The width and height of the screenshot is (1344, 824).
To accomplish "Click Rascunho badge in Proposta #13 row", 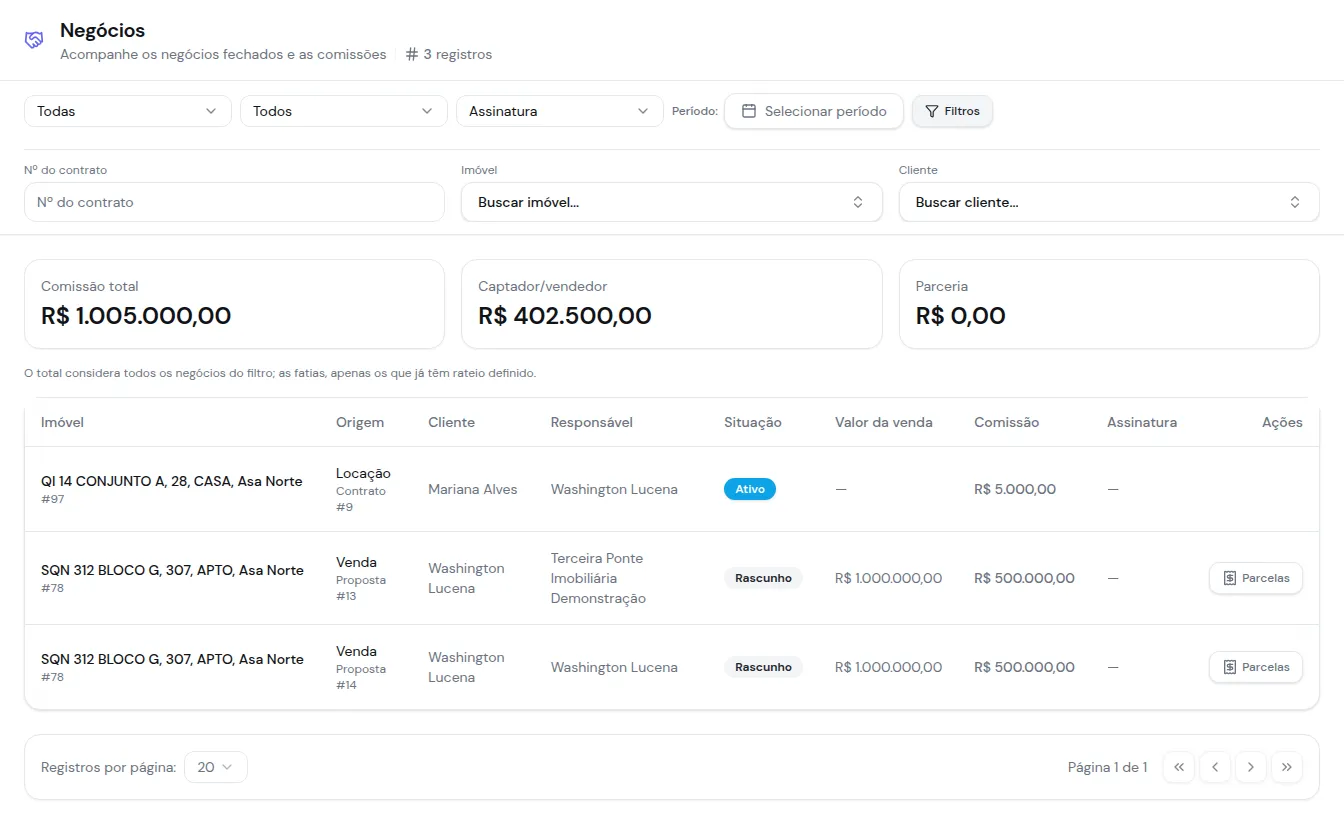I will coord(763,578).
